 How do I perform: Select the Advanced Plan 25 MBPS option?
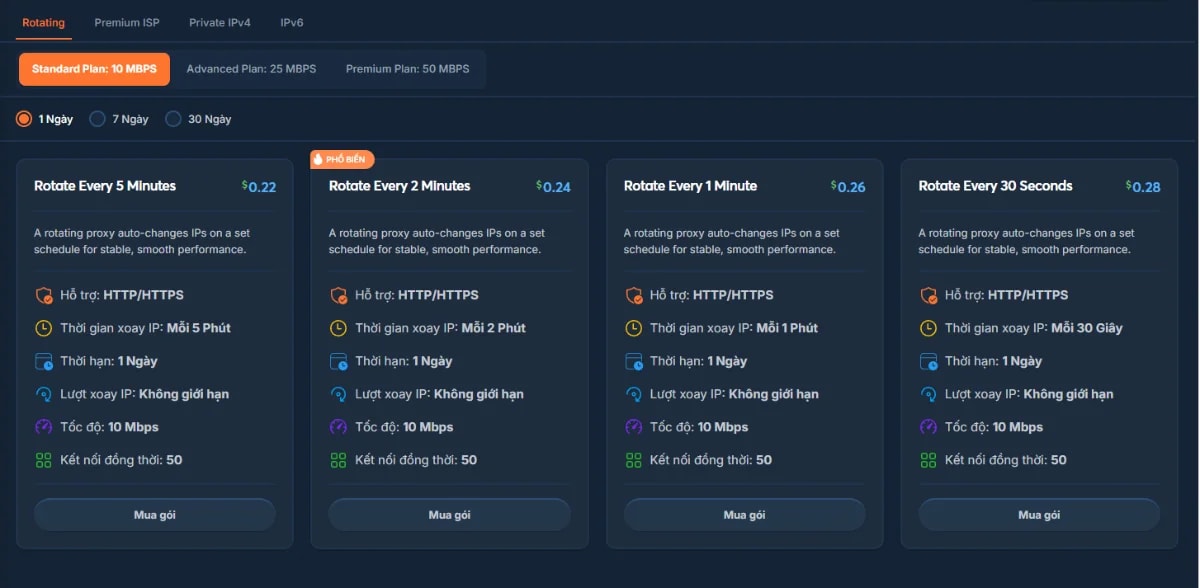coord(251,68)
